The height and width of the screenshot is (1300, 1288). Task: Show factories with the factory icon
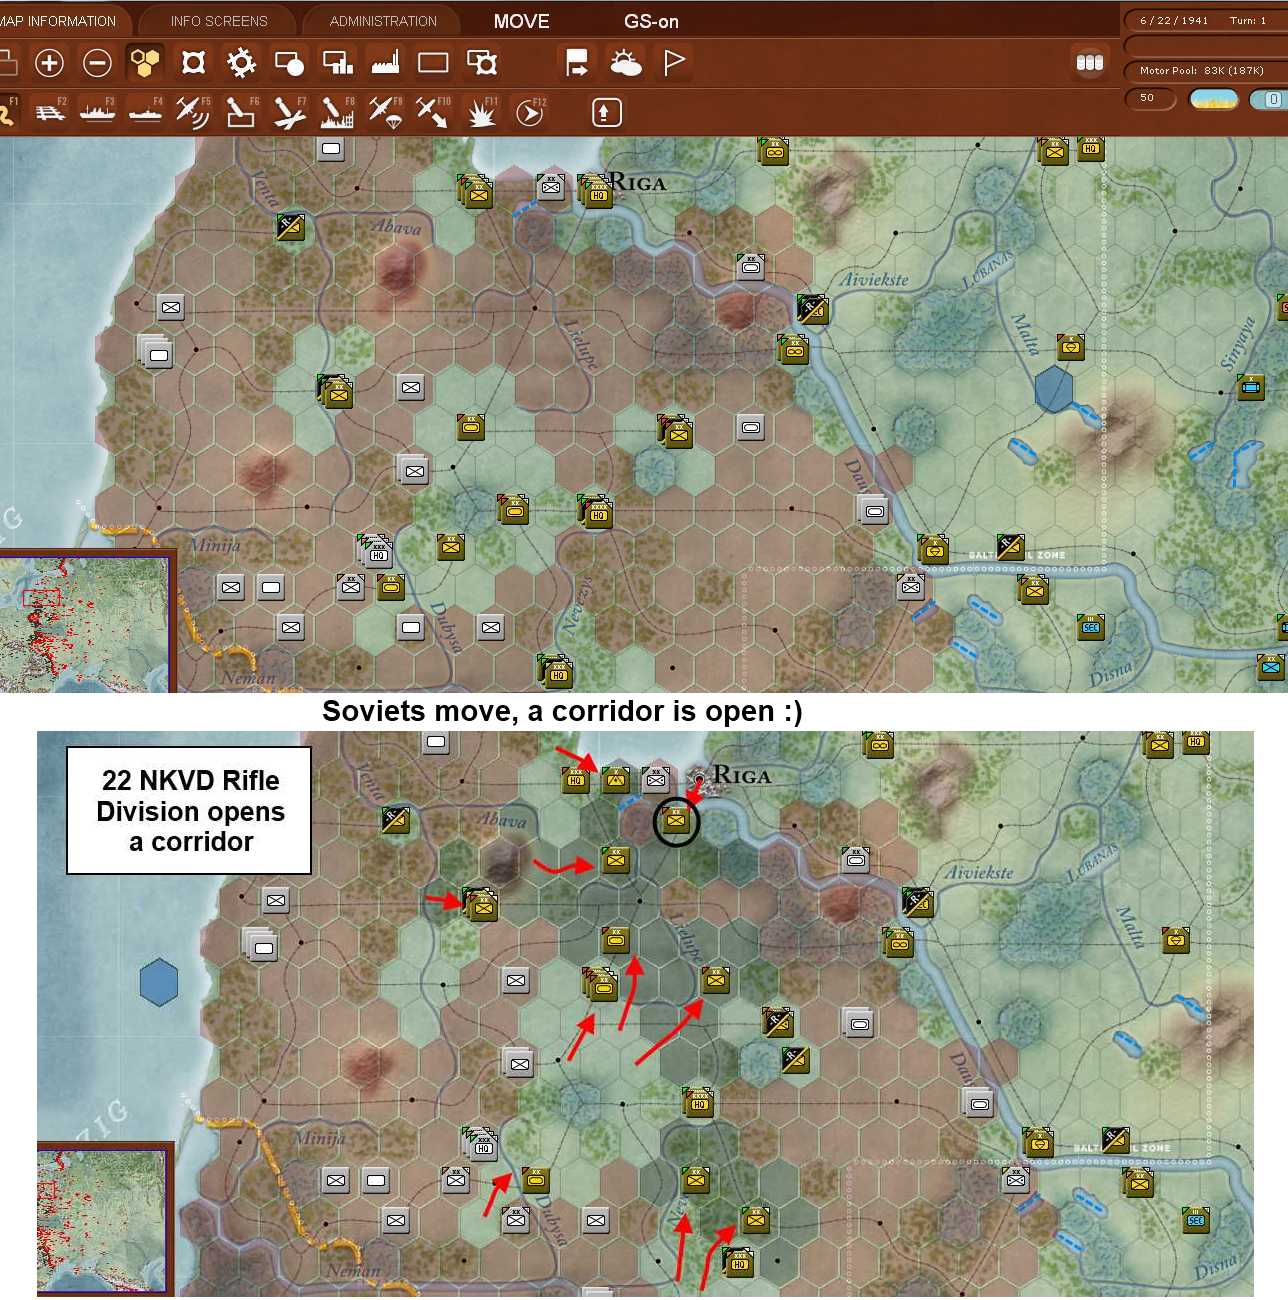coord(385,63)
